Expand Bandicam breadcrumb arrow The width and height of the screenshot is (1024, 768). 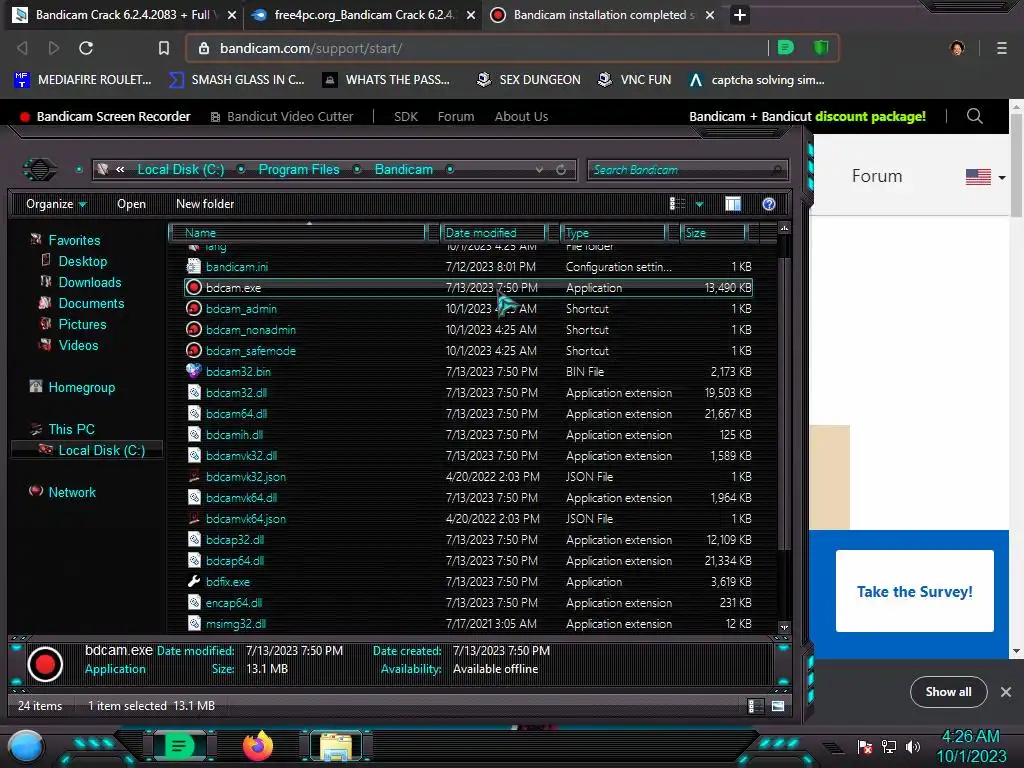tap(450, 170)
